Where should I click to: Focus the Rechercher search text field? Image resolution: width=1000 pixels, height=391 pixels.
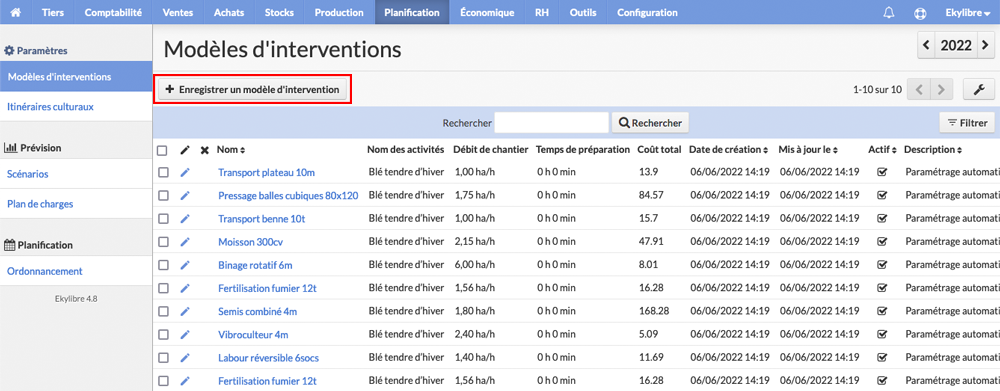[552, 122]
